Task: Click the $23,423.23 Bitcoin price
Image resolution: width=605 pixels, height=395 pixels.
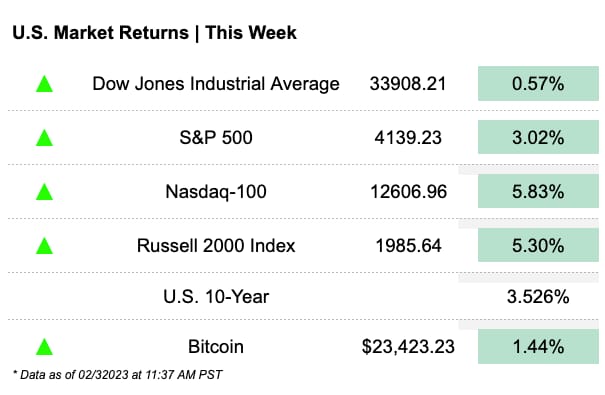Action: [408, 346]
